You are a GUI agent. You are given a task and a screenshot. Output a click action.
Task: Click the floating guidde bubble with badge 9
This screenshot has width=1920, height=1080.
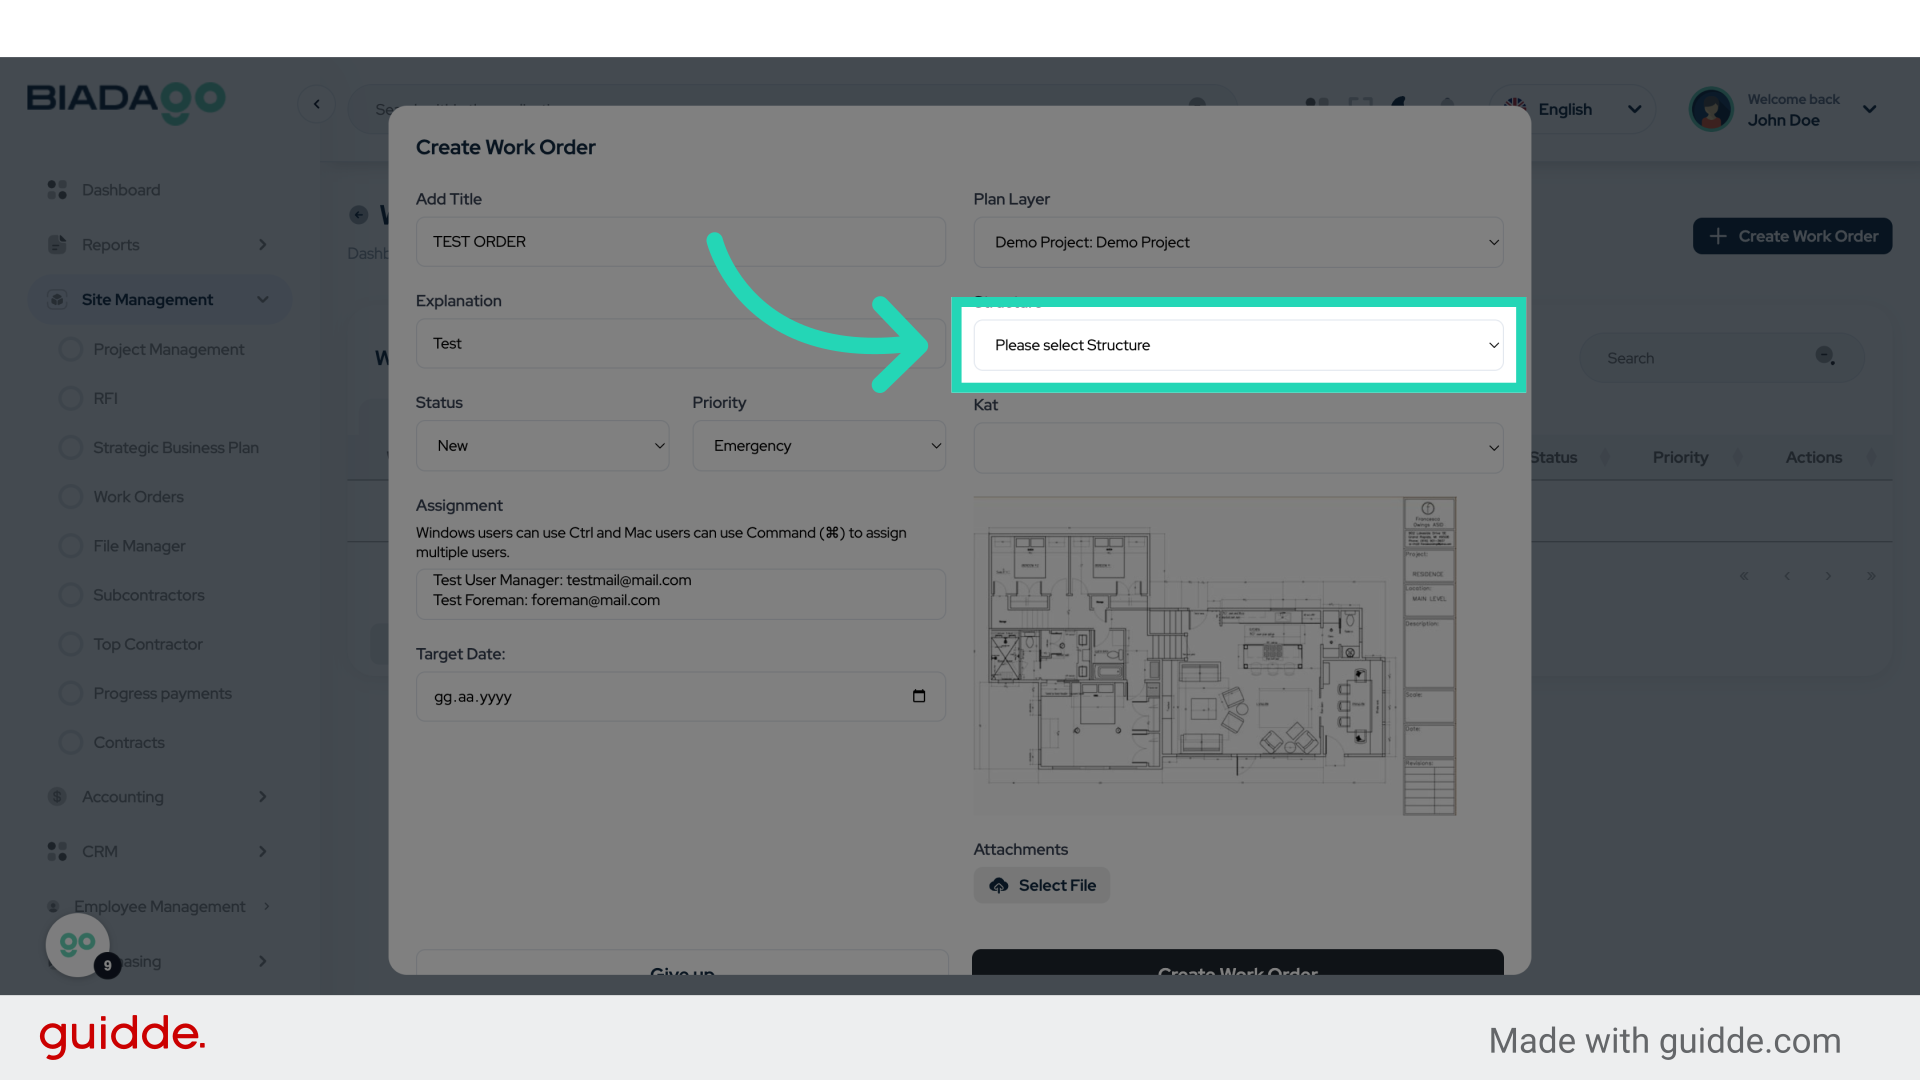point(78,944)
